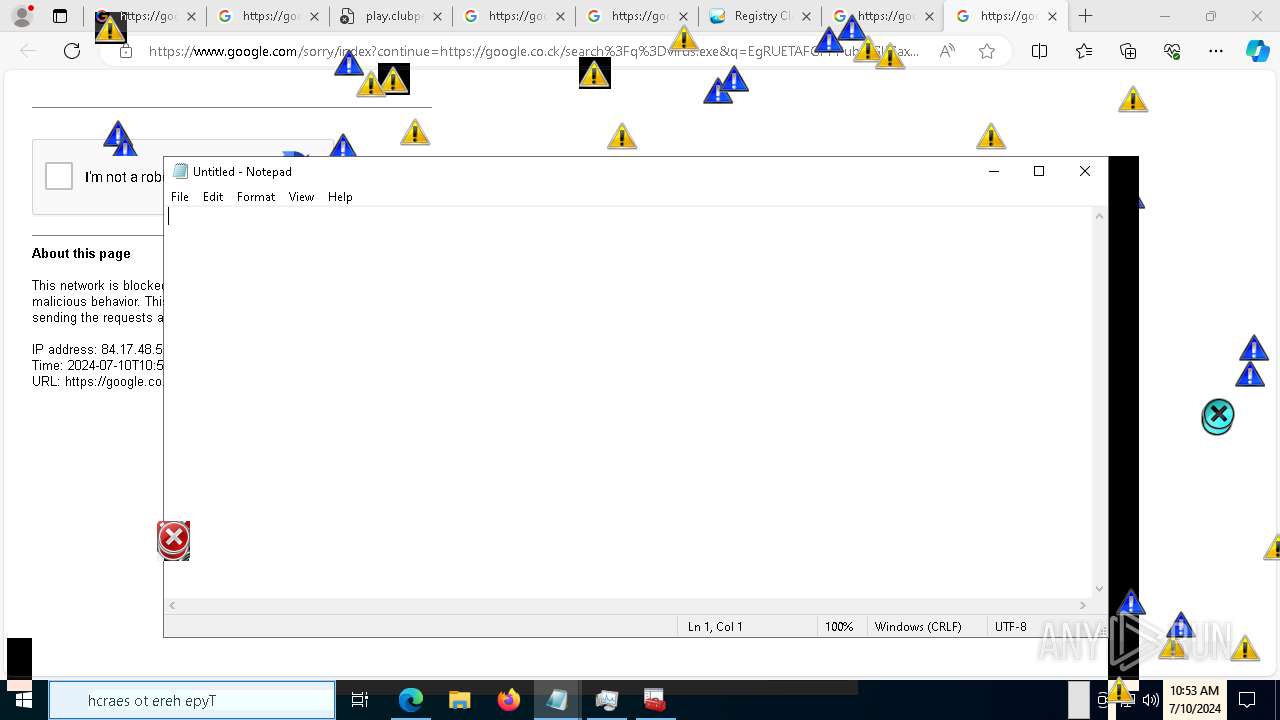Maximize the Notepad window
The height and width of the screenshot is (720, 1280).
click(1039, 171)
